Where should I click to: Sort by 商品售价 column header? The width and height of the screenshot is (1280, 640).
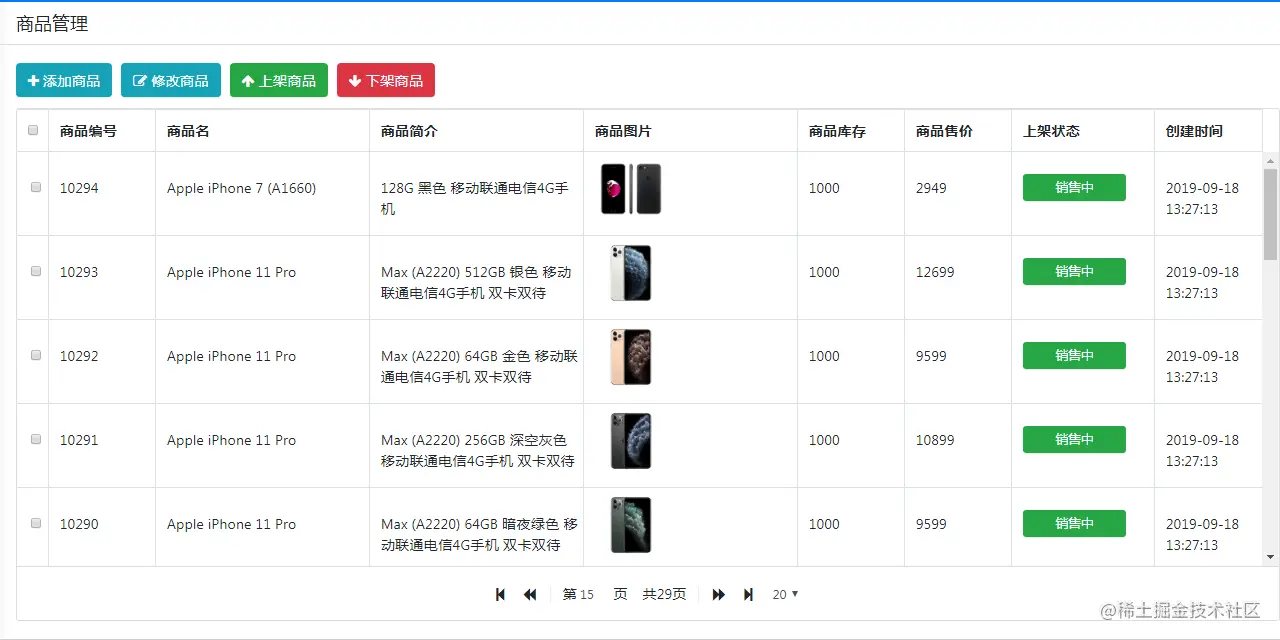click(944, 131)
